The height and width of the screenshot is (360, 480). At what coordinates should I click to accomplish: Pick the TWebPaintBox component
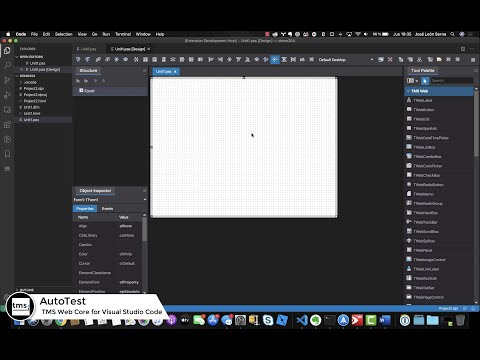click(439, 212)
